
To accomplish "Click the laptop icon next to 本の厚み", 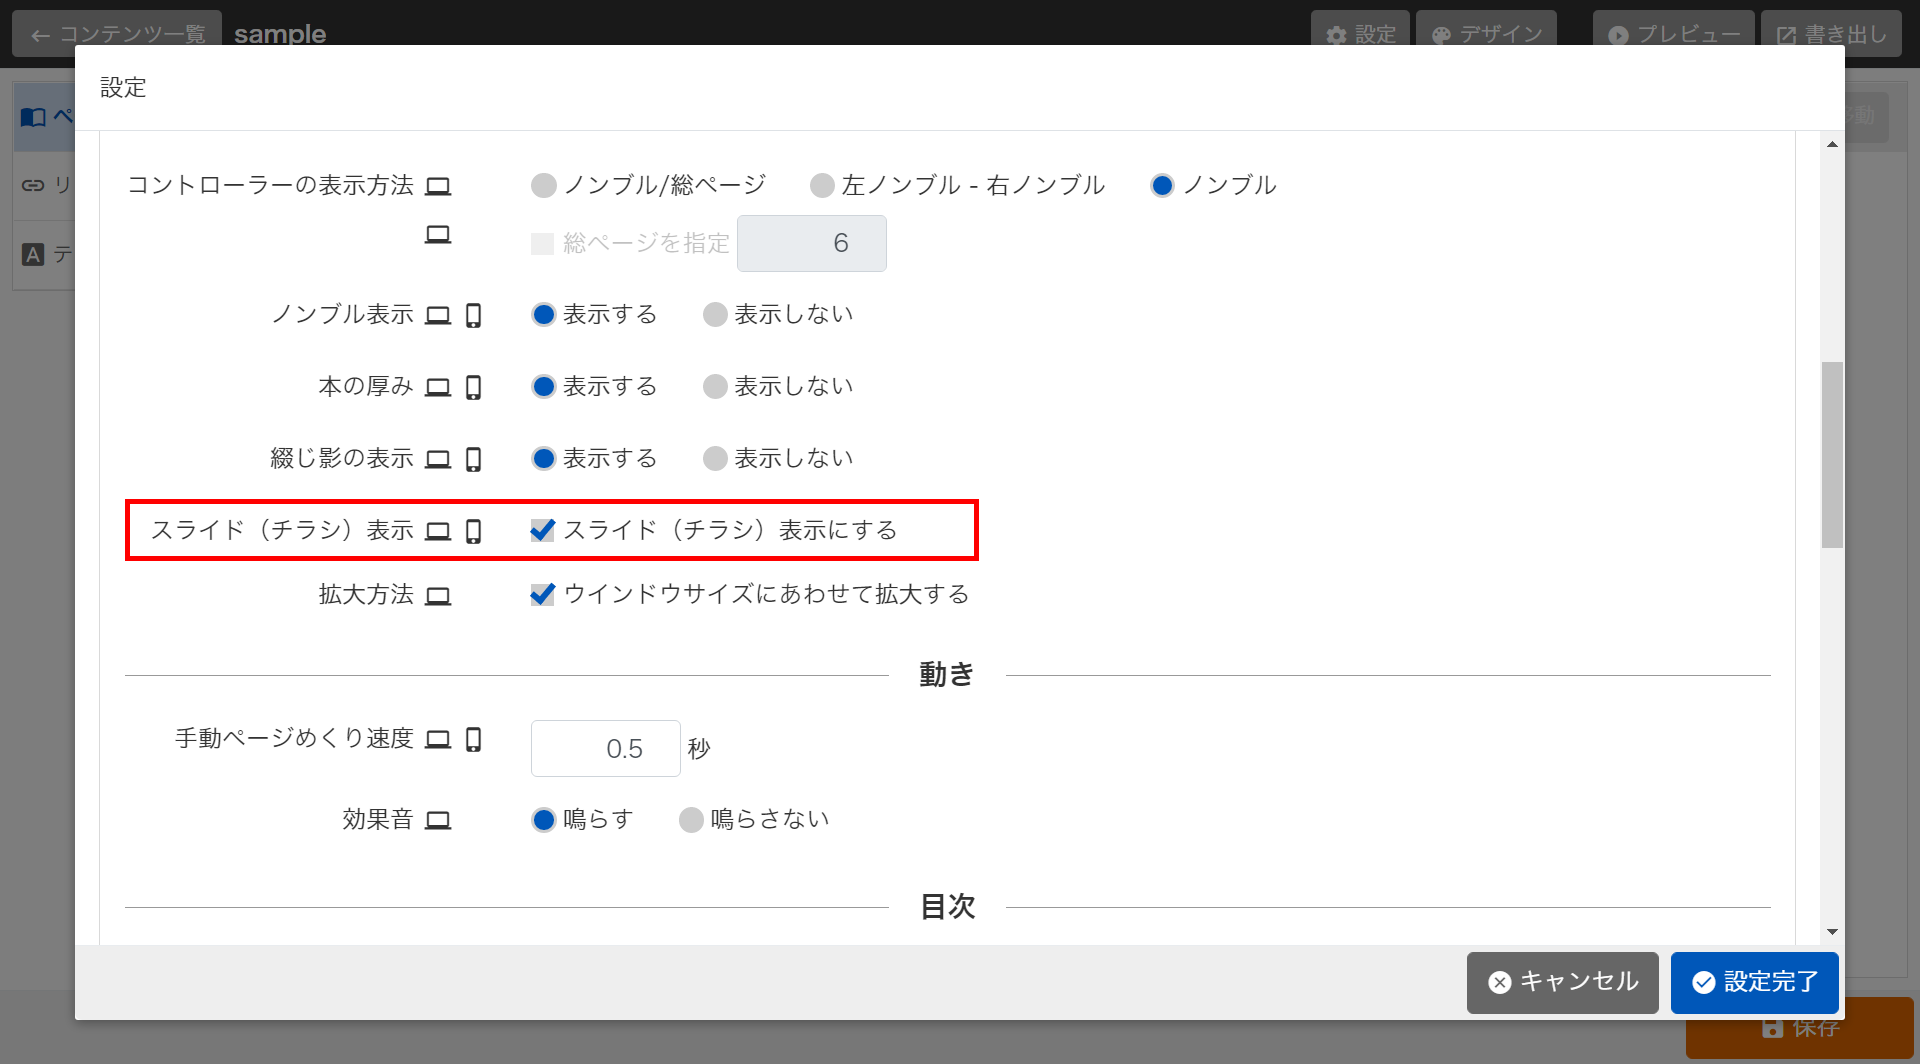I will tap(438, 387).
